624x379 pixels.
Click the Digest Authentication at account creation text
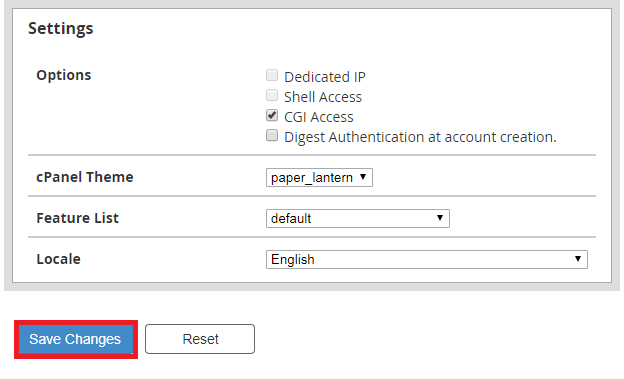pos(420,137)
